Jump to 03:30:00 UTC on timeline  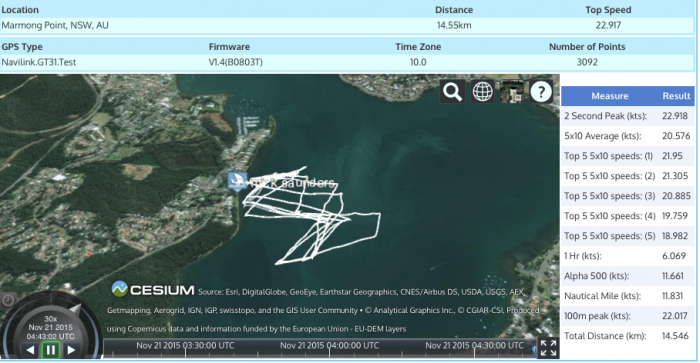185,346
